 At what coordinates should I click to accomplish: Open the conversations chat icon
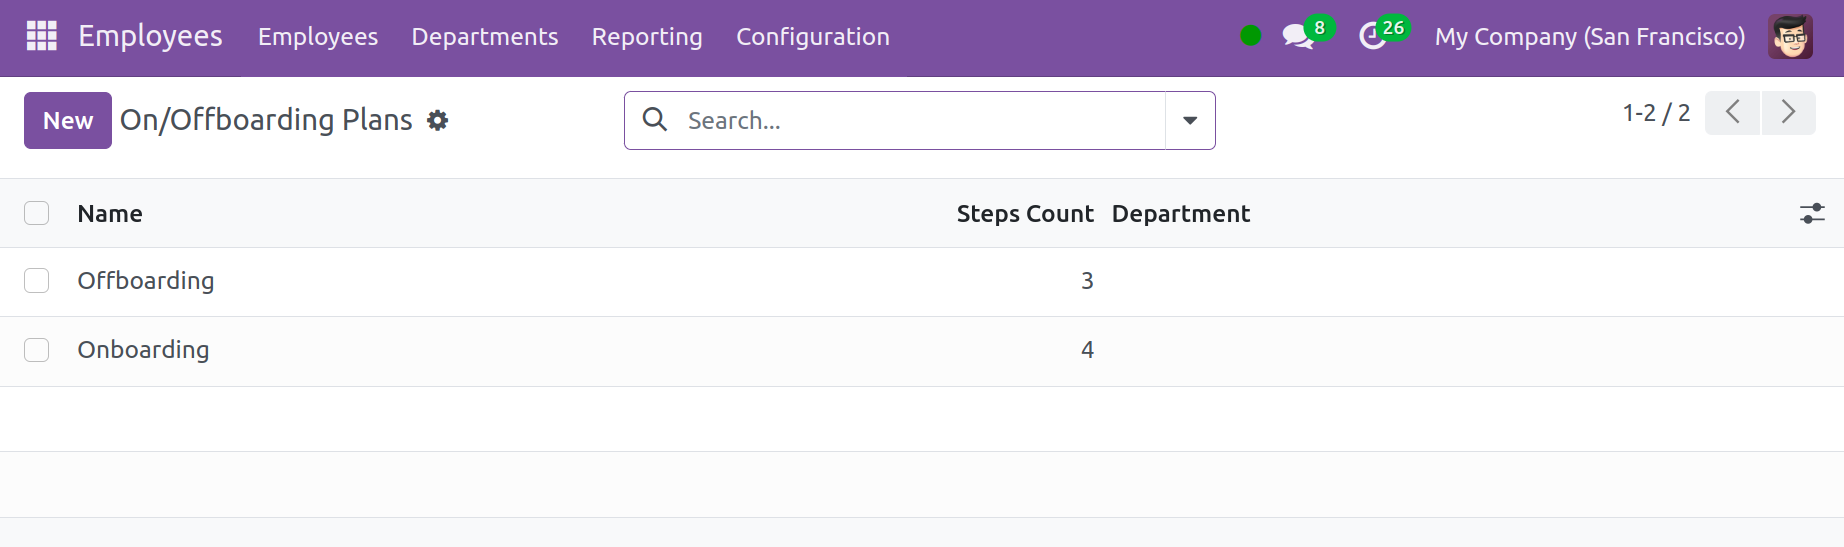pyautogui.click(x=1298, y=37)
